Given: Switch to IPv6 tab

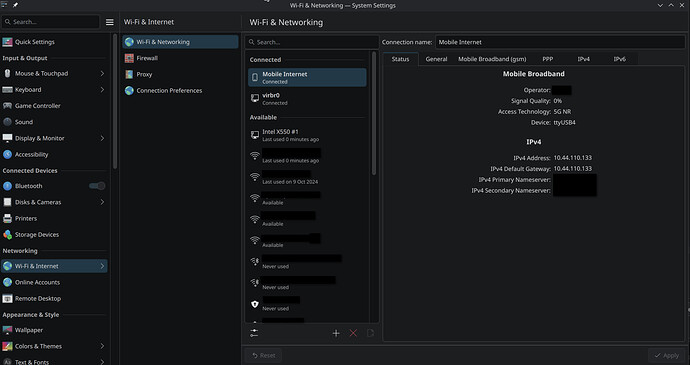Looking at the screenshot, I should (x=620, y=59).
